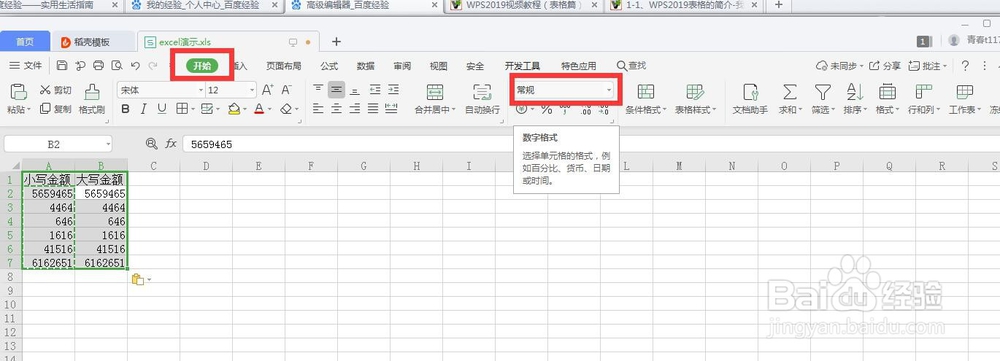Open the Format (格式) dropdown
The width and height of the screenshot is (1000, 361).
point(887,99)
